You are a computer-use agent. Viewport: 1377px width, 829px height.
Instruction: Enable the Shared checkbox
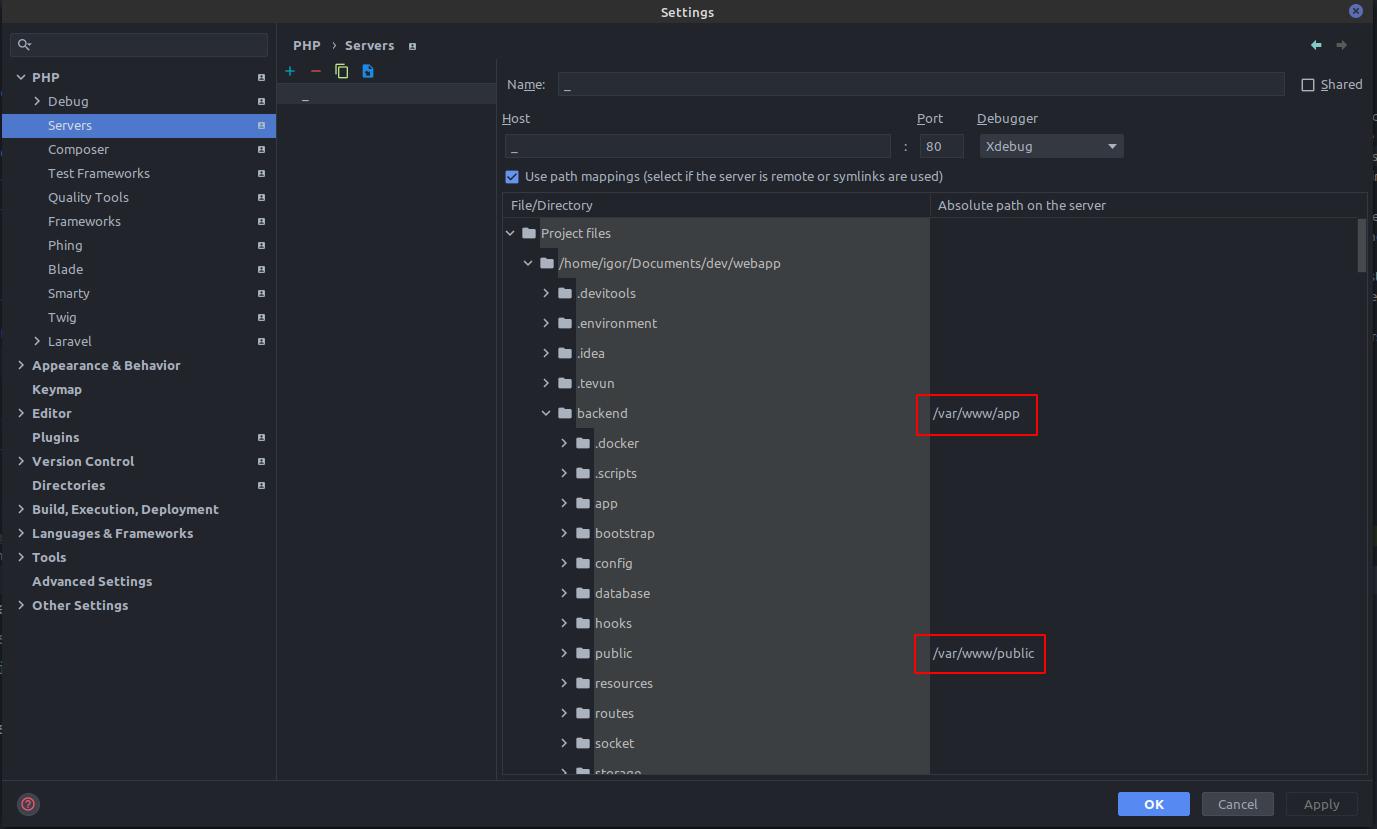click(1308, 85)
